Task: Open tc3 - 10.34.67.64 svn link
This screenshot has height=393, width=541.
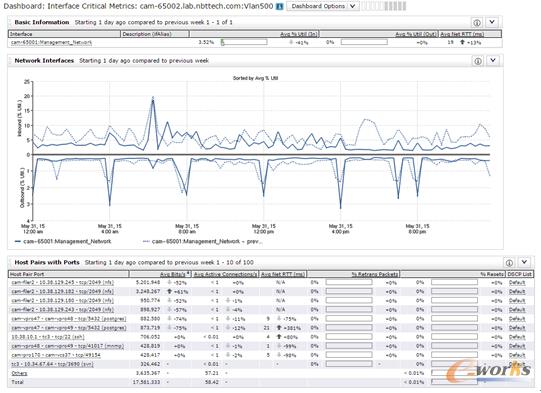Action: (x=52, y=364)
